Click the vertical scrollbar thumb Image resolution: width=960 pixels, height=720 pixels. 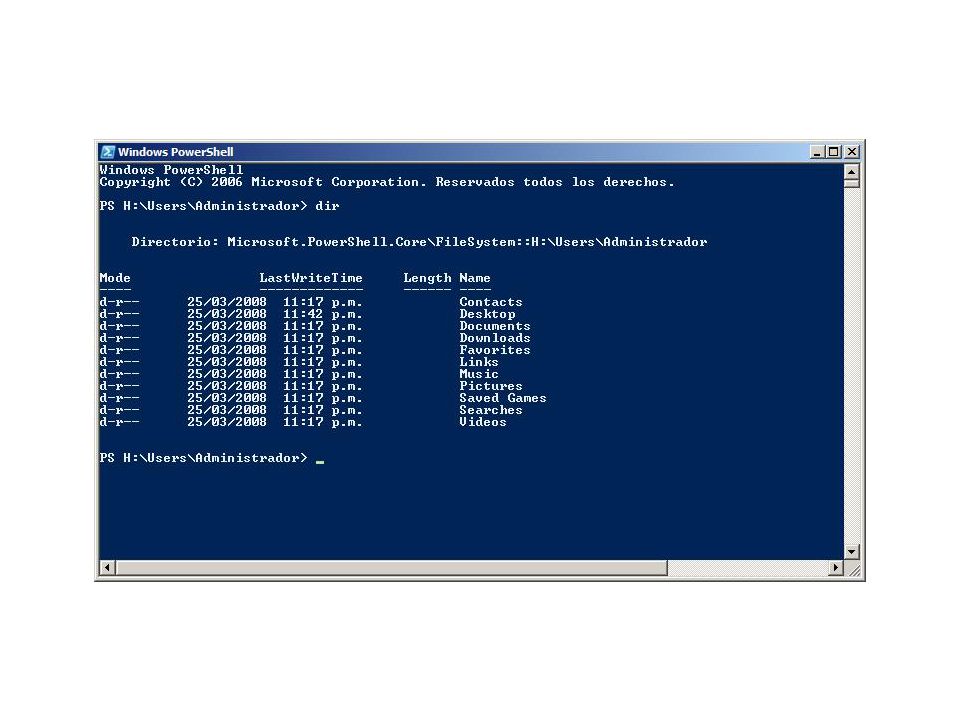[851, 184]
